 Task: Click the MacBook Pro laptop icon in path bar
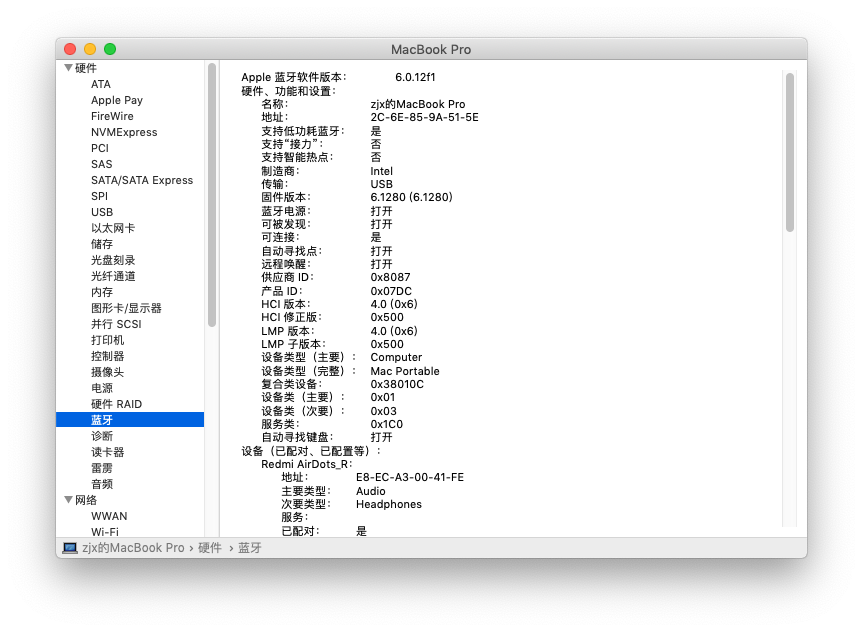click(x=70, y=548)
